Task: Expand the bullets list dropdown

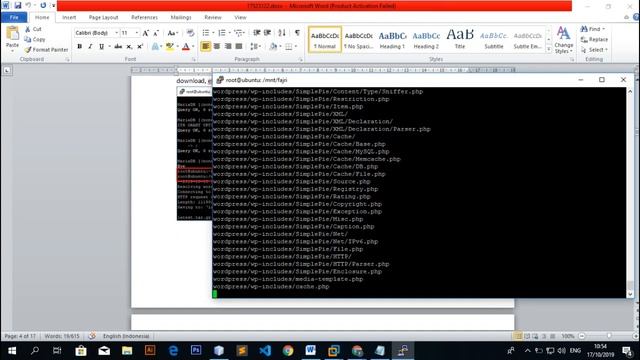Action: click(x=213, y=33)
